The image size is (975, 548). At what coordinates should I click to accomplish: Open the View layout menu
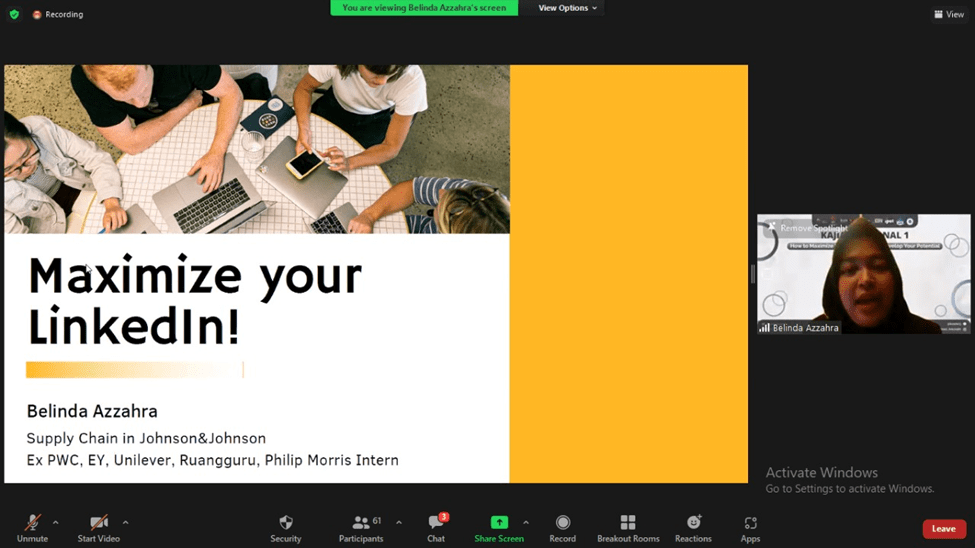(949, 14)
